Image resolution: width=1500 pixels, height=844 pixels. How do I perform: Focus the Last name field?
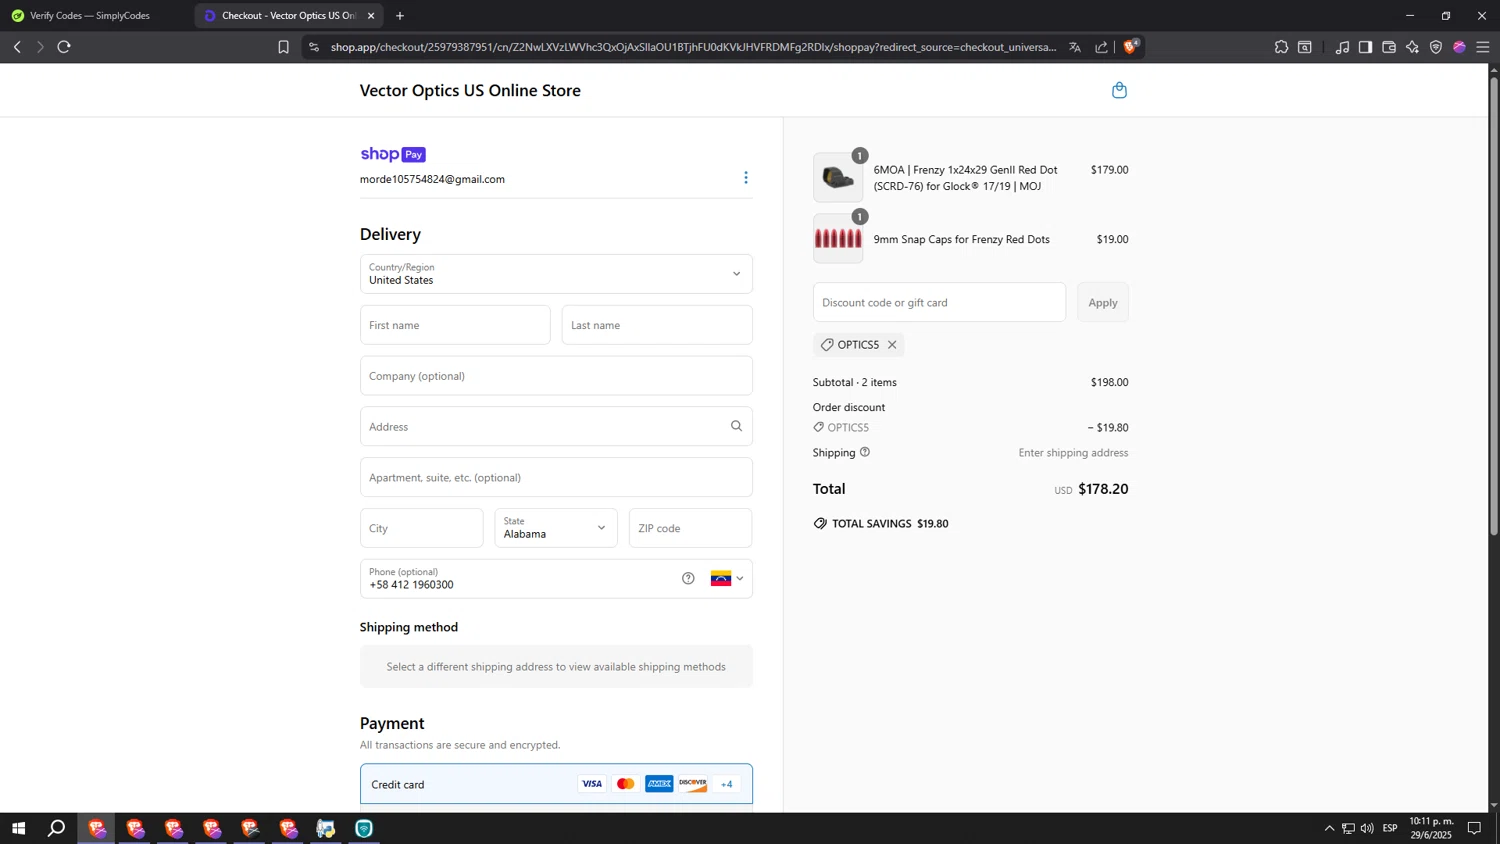[x=657, y=325]
